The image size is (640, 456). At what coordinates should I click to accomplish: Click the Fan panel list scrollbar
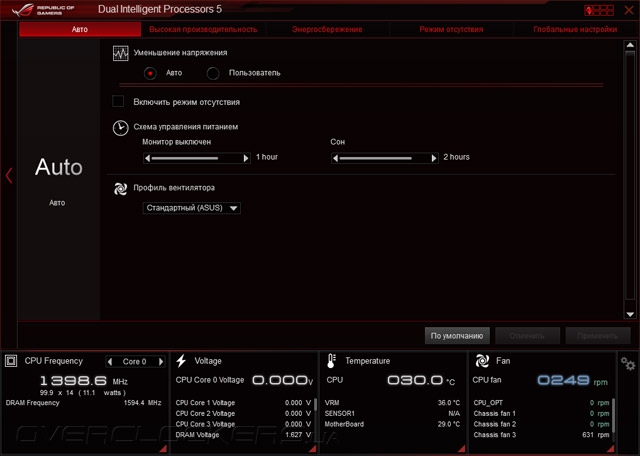(613, 419)
